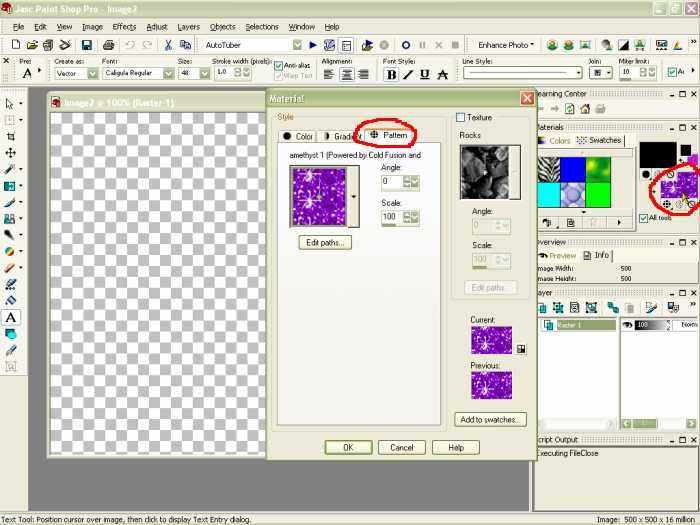700x525 pixels.
Task: Click the Underline font style icon
Action: [x=425, y=75]
